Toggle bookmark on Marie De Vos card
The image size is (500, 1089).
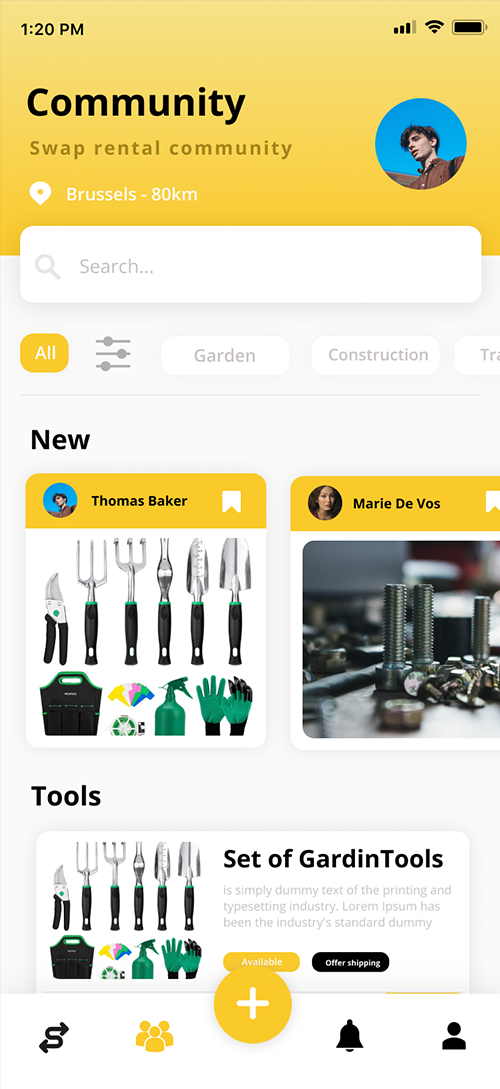click(x=493, y=502)
